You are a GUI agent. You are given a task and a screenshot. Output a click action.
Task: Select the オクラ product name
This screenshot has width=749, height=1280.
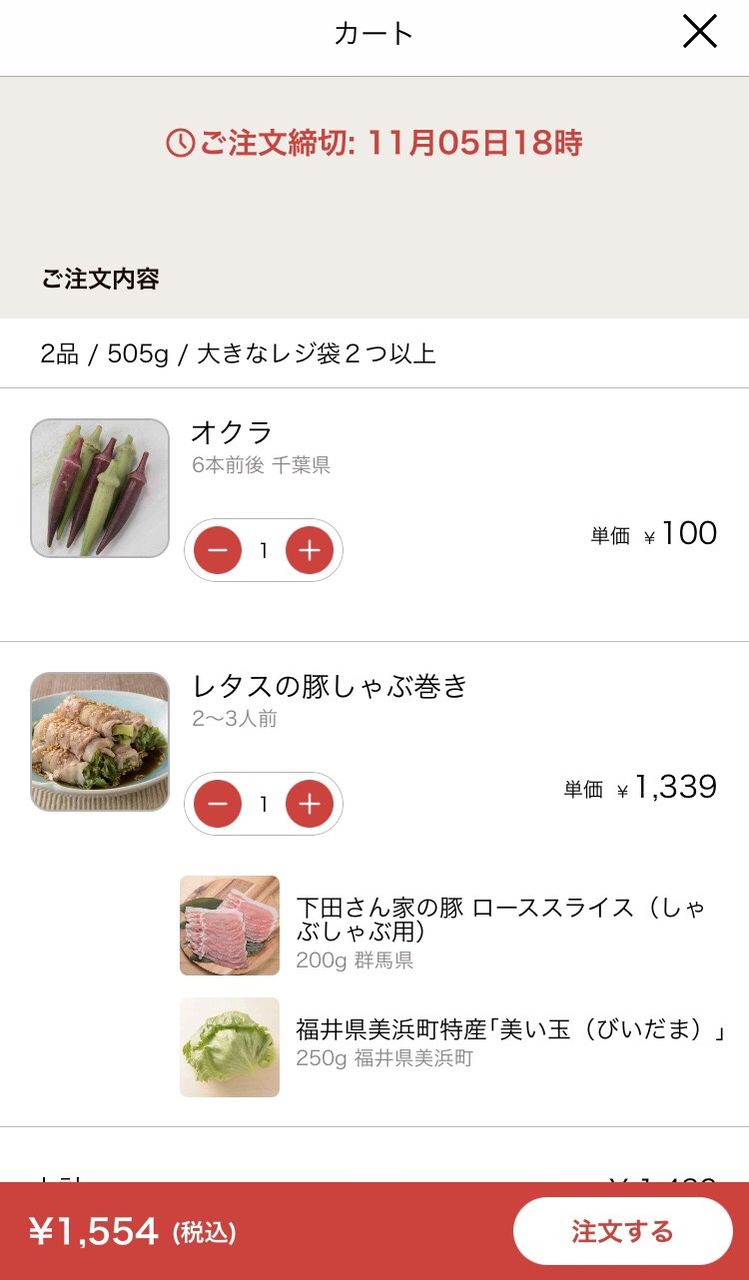coord(232,432)
